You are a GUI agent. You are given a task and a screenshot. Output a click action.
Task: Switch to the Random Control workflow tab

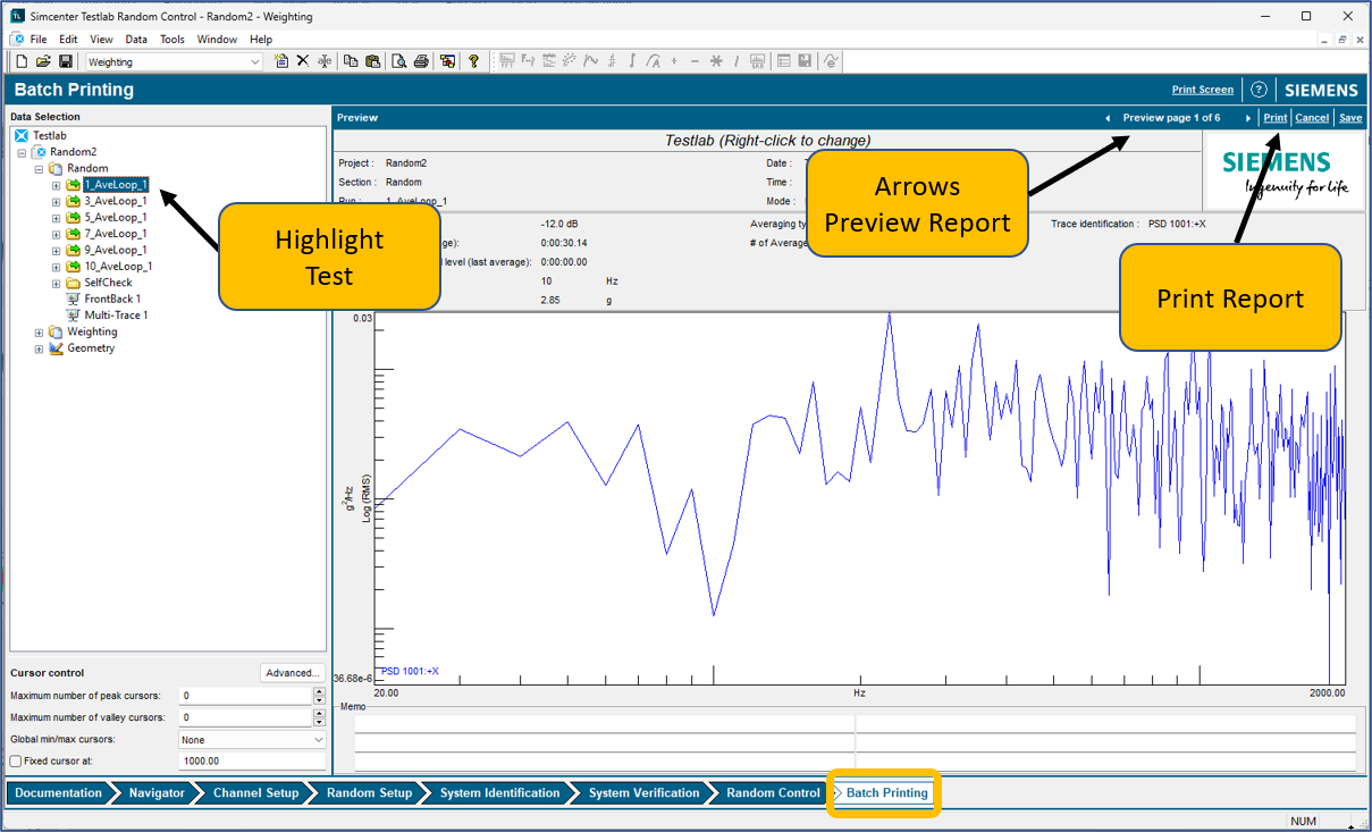click(x=773, y=793)
